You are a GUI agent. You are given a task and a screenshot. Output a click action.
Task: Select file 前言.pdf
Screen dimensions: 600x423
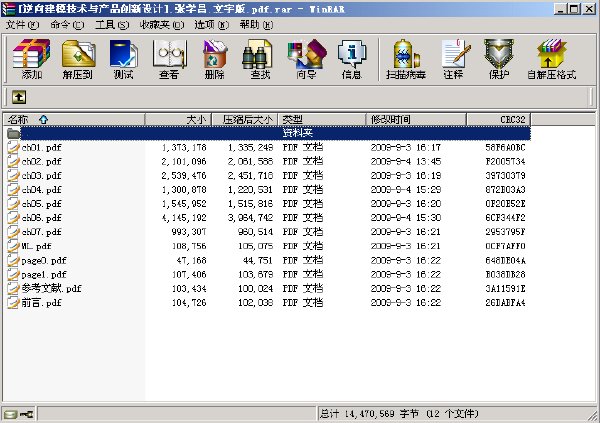click(x=41, y=303)
